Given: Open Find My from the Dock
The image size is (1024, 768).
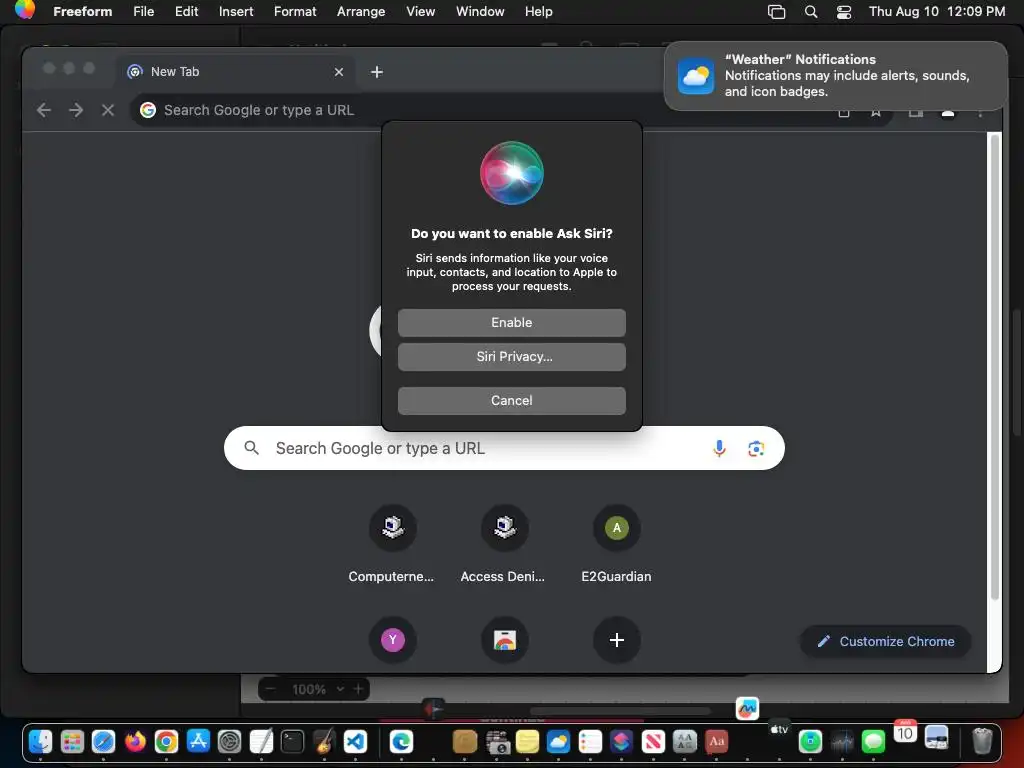Looking at the screenshot, I should [810, 741].
